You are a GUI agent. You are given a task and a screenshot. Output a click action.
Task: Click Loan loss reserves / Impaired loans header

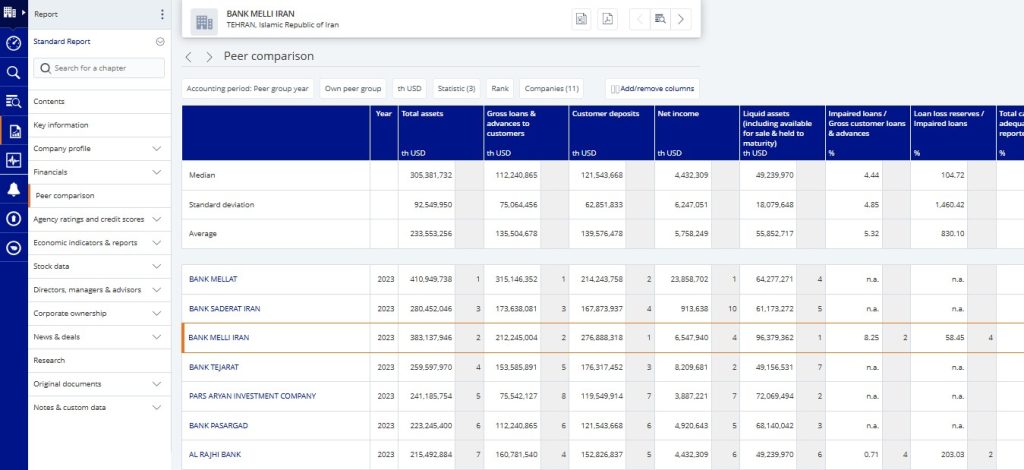pyautogui.click(x=953, y=133)
